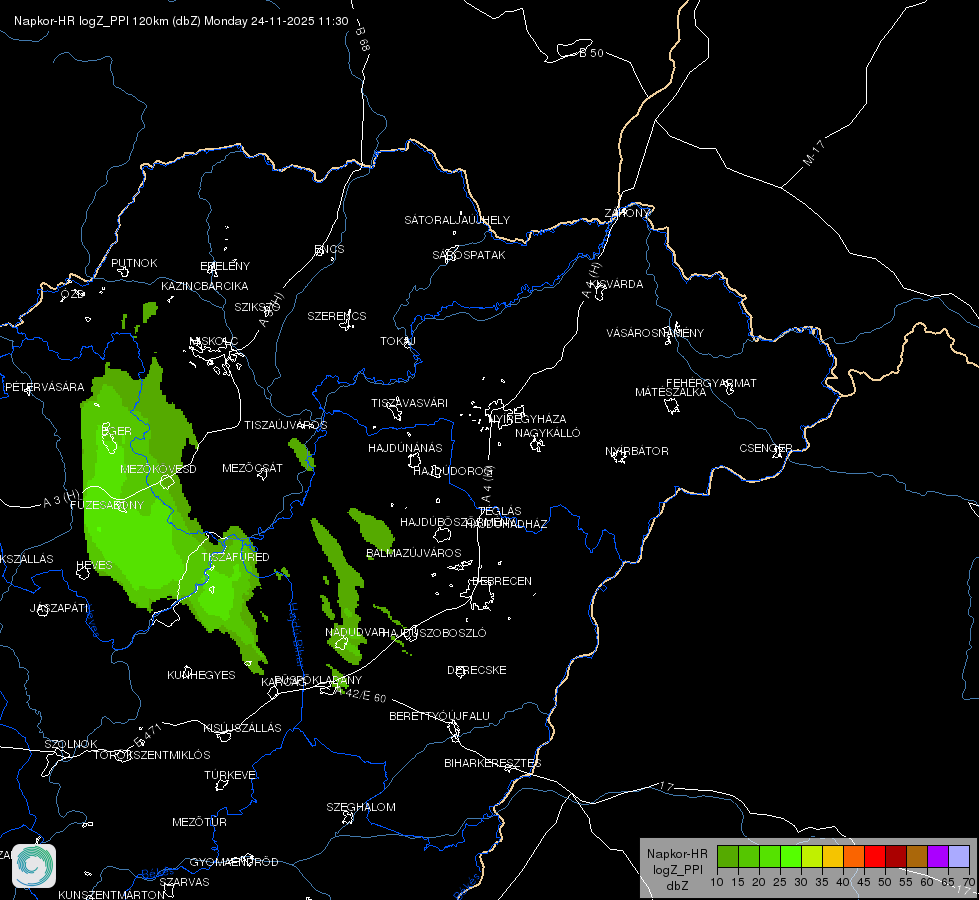Click the dark red 50–55 dBZ swatch

coord(896,857)
